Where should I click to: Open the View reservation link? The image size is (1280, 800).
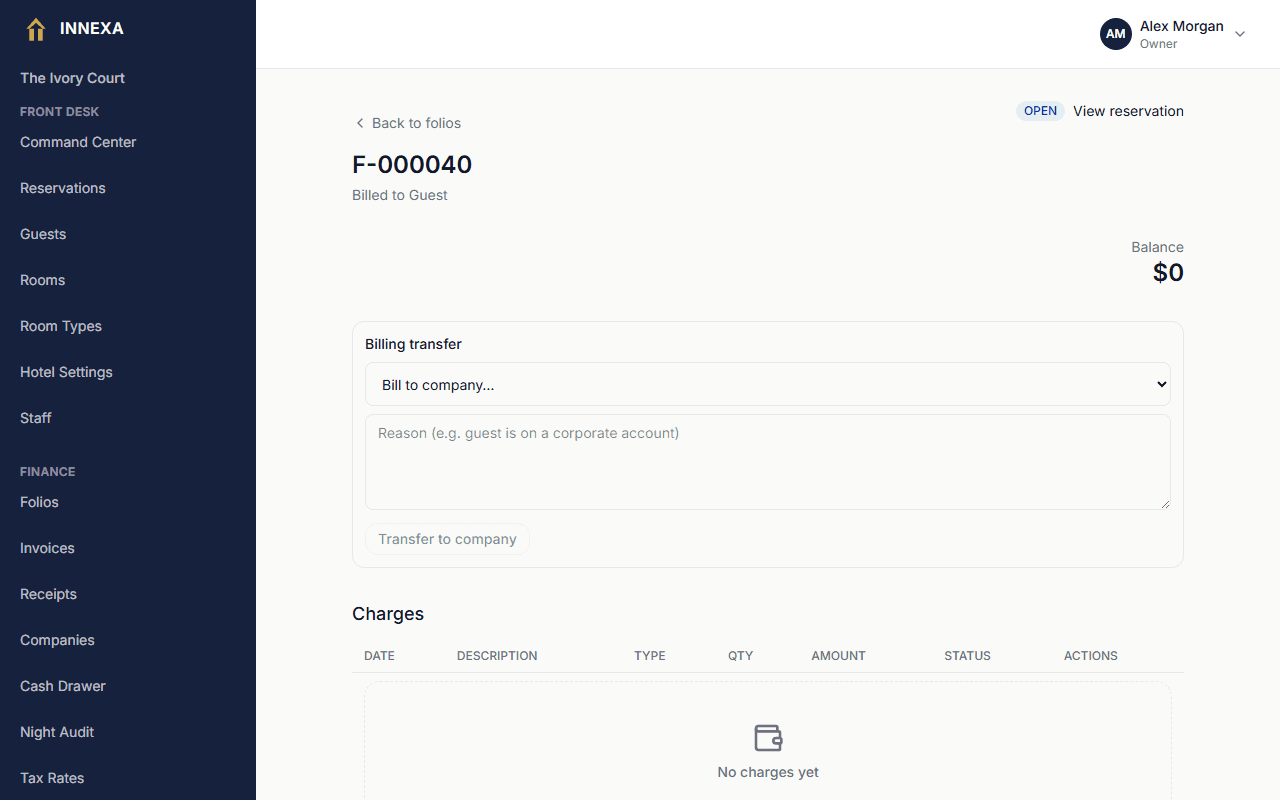coord(1128,111)
